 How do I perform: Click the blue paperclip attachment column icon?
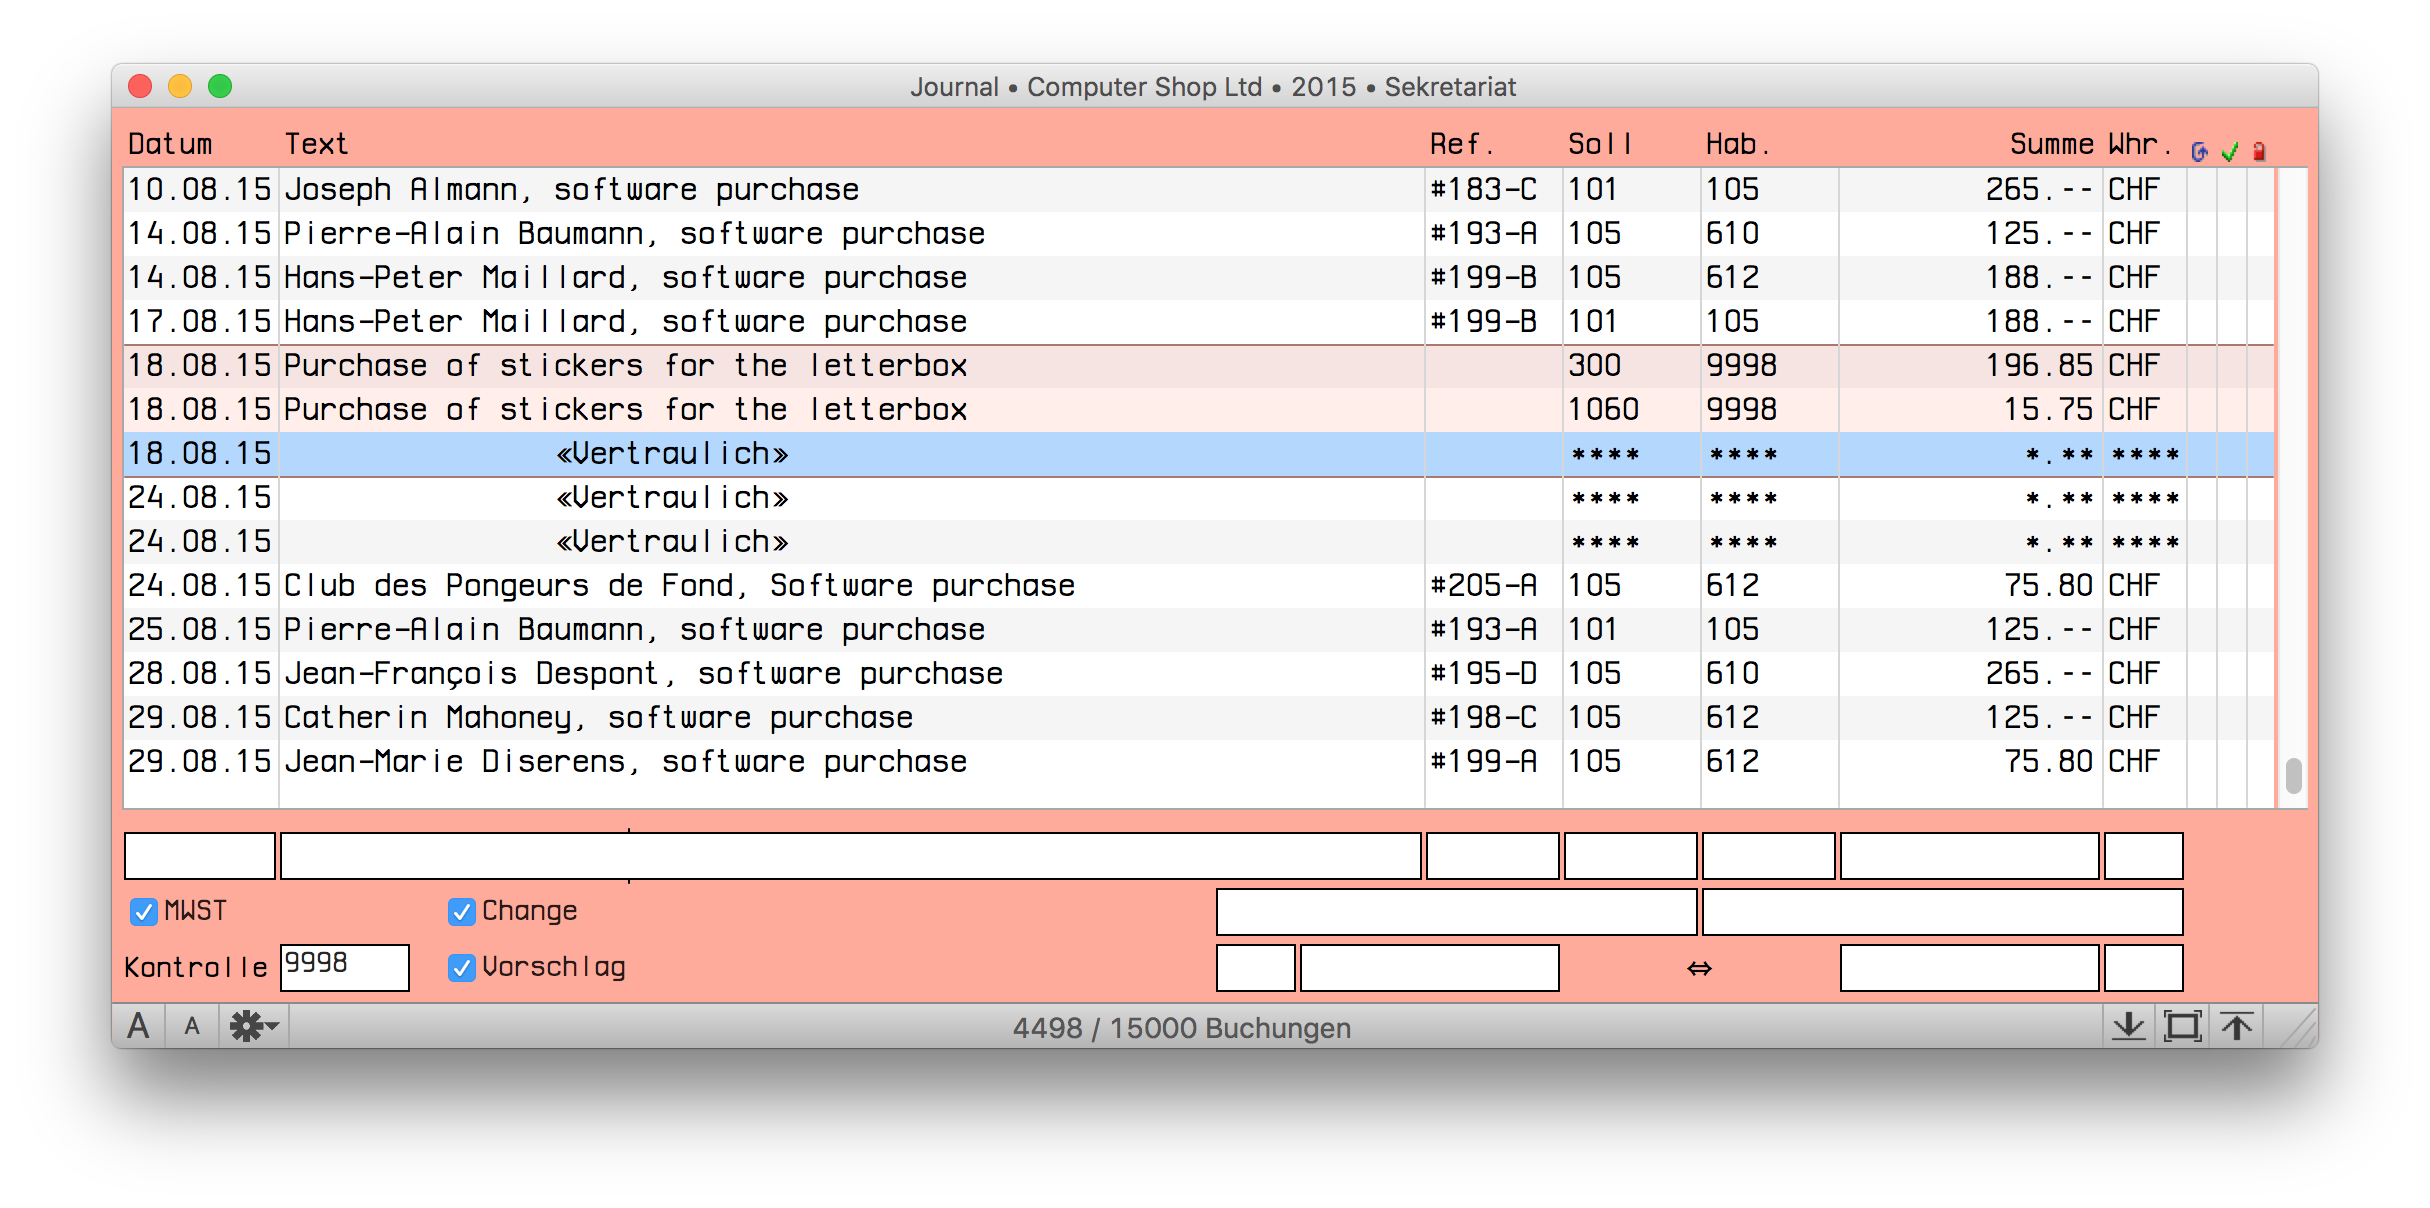coord(2200,151)
